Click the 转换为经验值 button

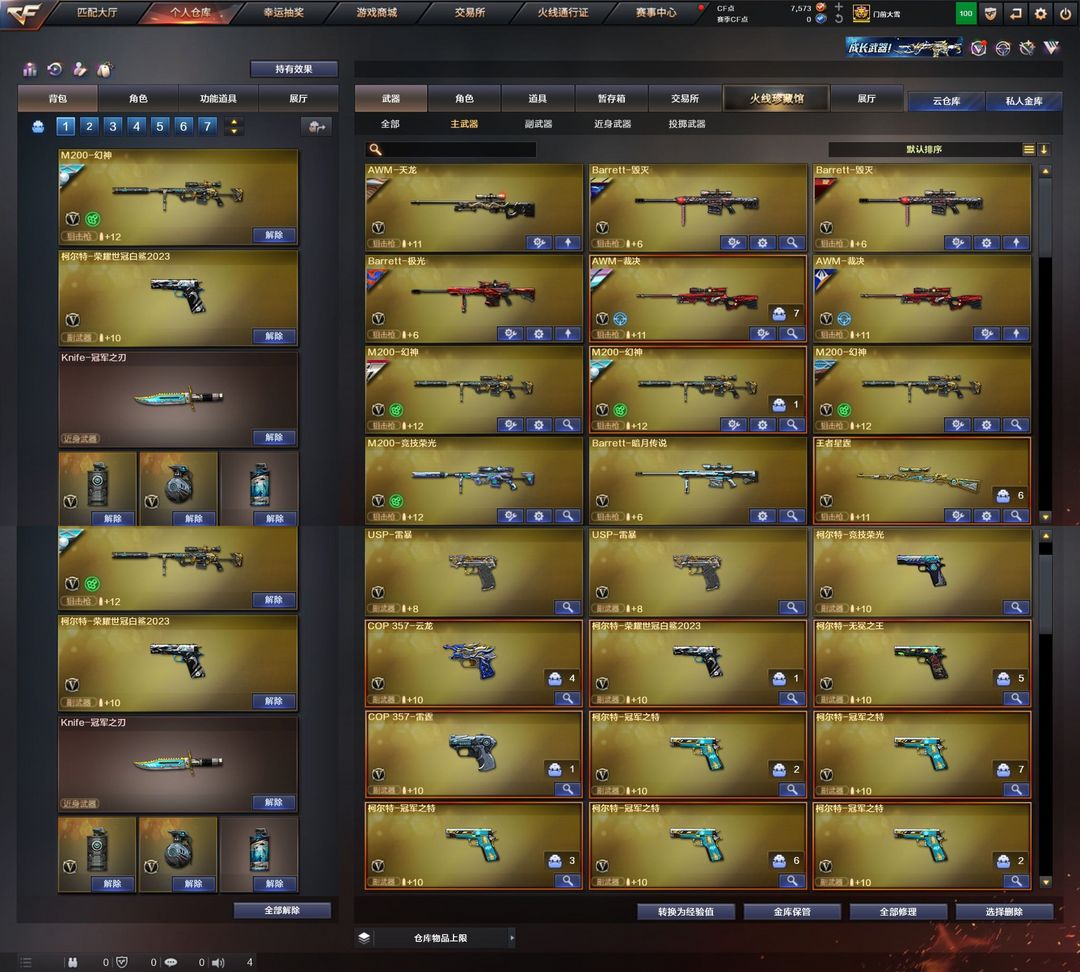(x=686, y=911)
